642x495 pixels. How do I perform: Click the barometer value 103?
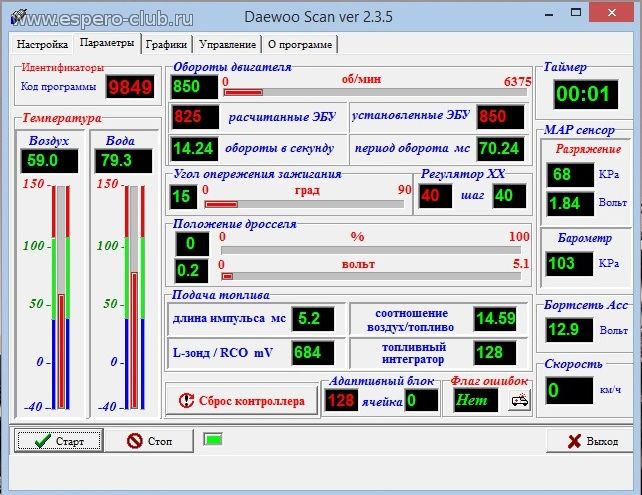570,264
